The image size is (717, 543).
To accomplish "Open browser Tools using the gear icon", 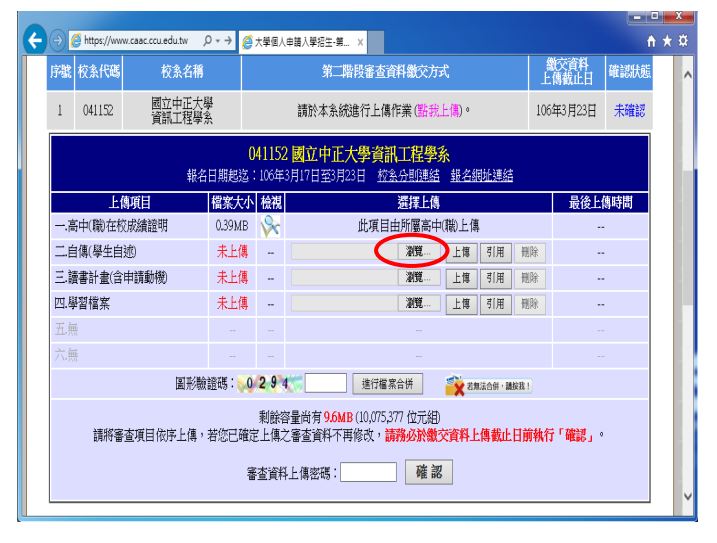I will coord(683,41).
